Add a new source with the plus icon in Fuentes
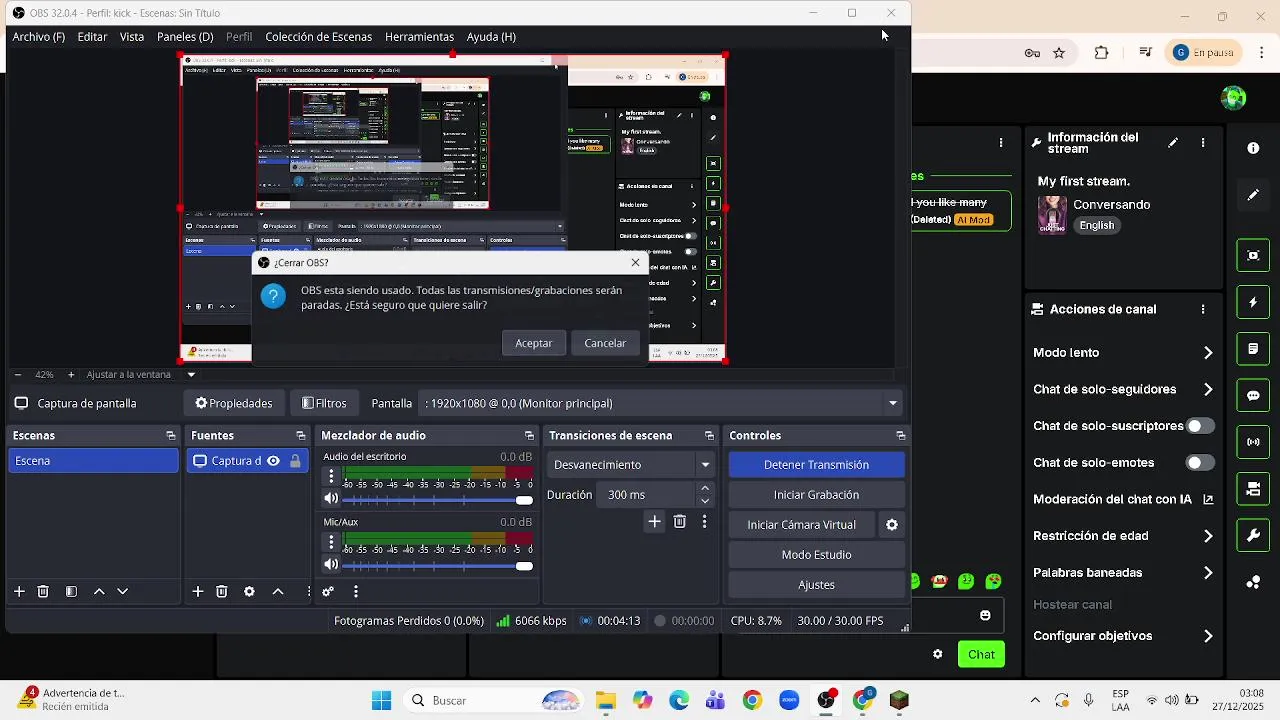Image resolution: width=1280 pixels, height=720 pixels. (198, 592)
